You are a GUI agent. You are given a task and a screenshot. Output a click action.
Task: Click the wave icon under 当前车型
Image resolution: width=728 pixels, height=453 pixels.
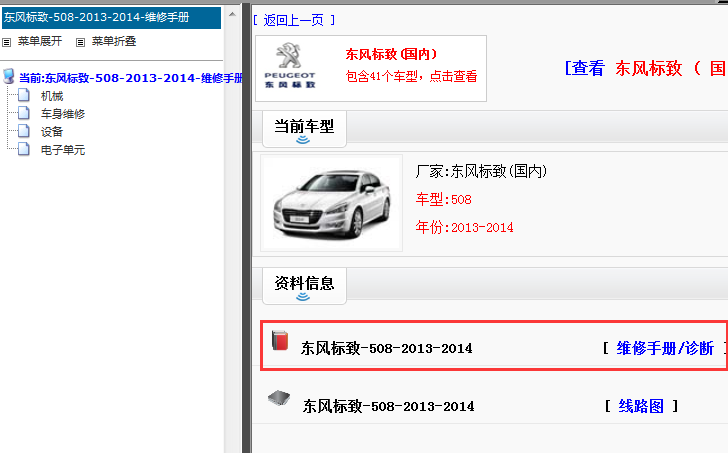click(303, 140)
